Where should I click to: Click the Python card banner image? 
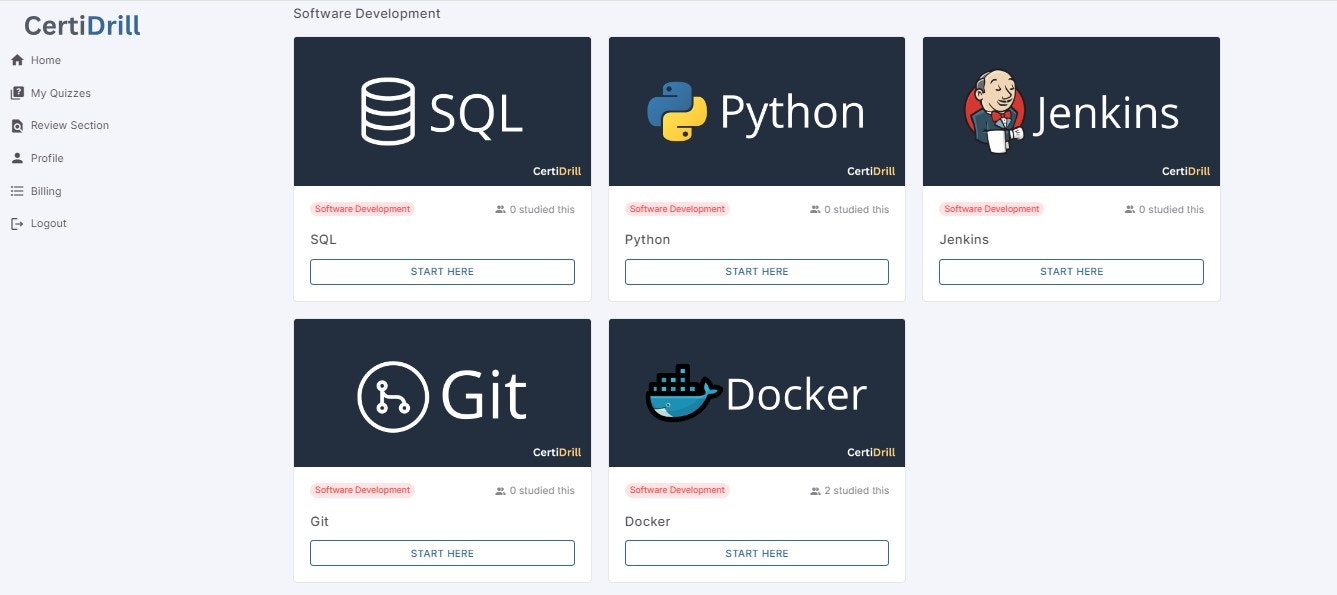pos(757,111)
